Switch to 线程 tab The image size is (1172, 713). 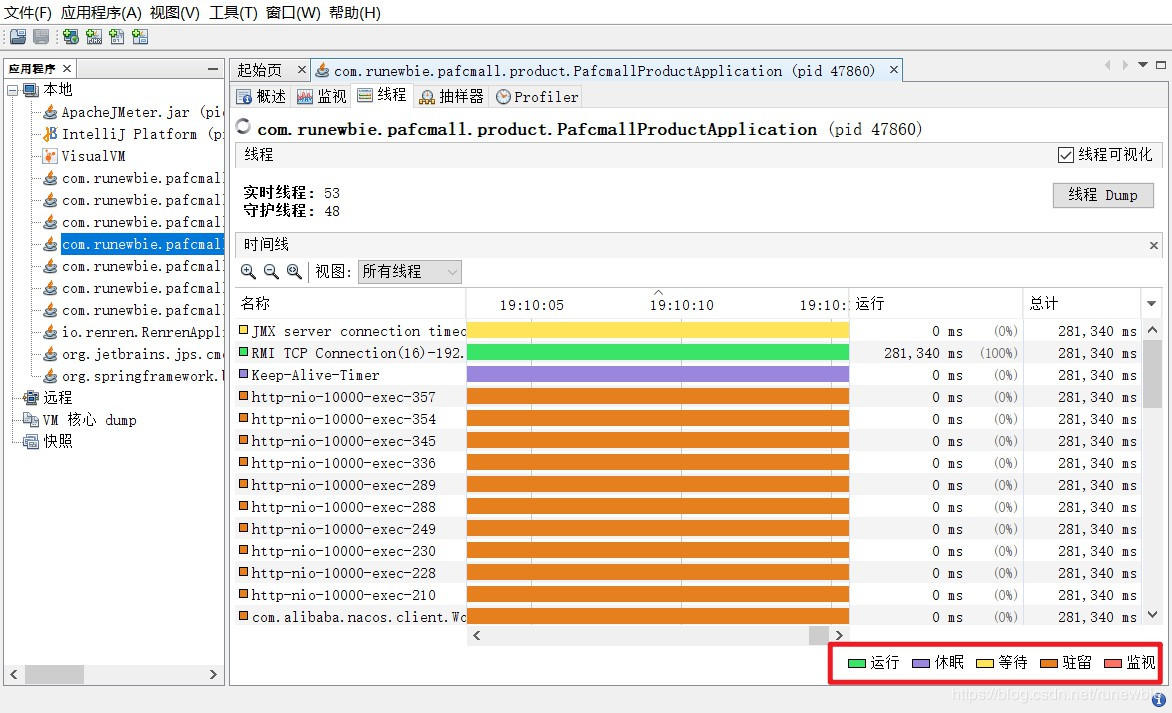tap(382, 95)
